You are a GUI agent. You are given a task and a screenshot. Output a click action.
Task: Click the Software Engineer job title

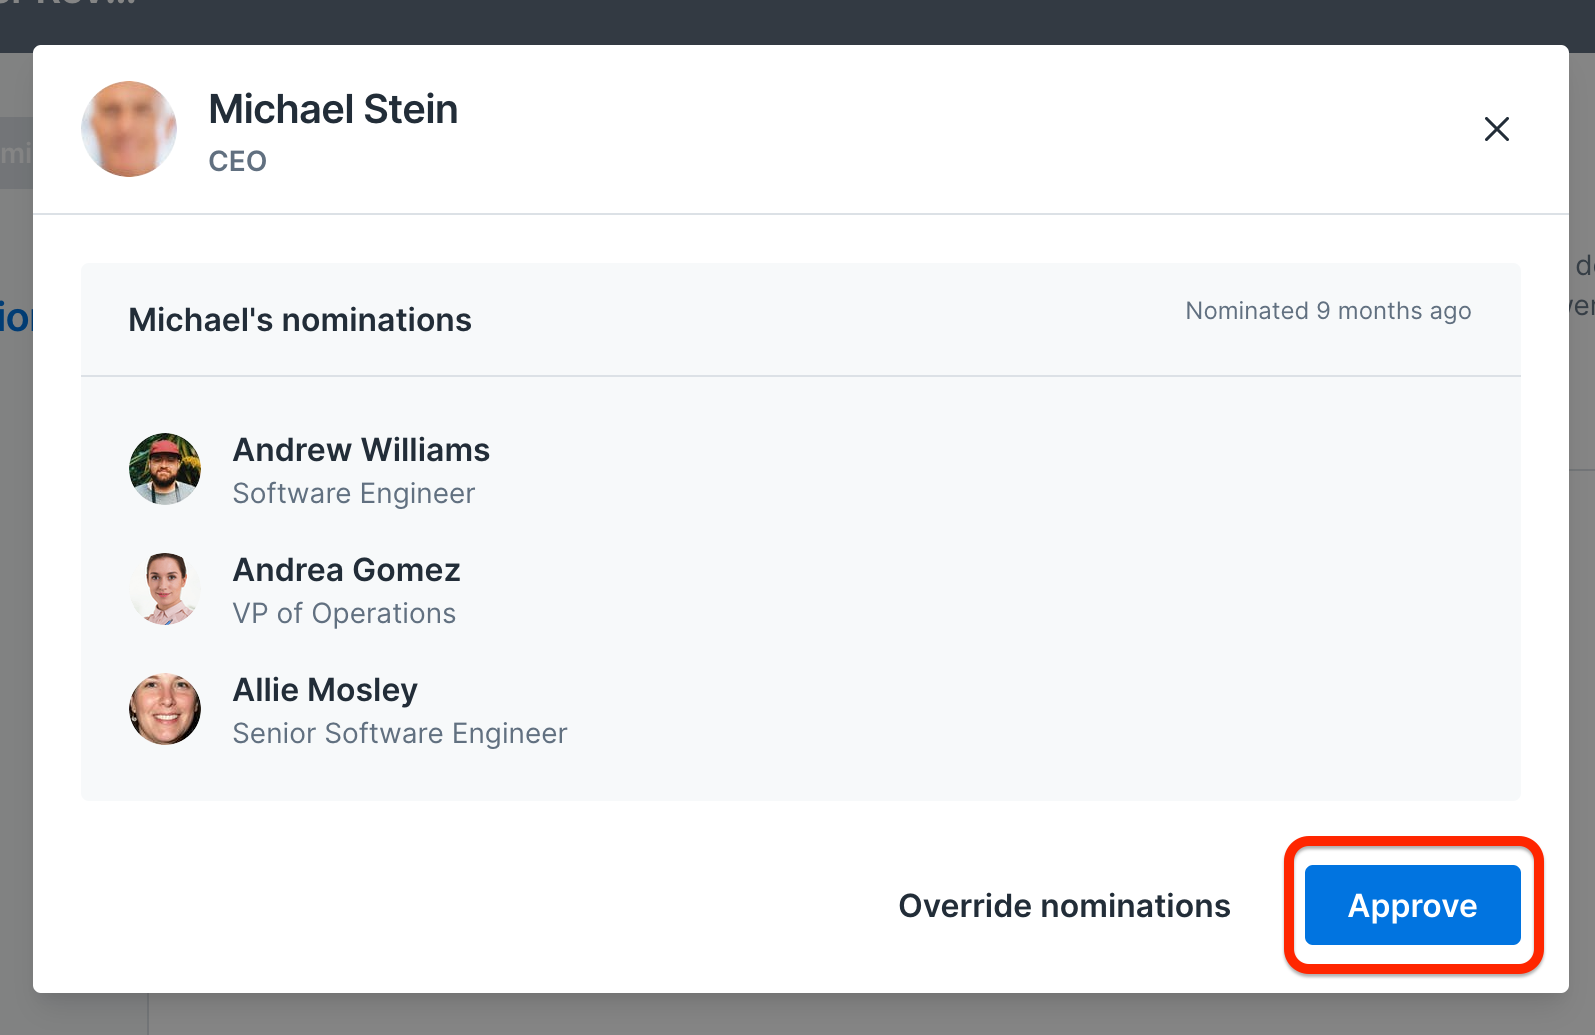pos(354,494)
